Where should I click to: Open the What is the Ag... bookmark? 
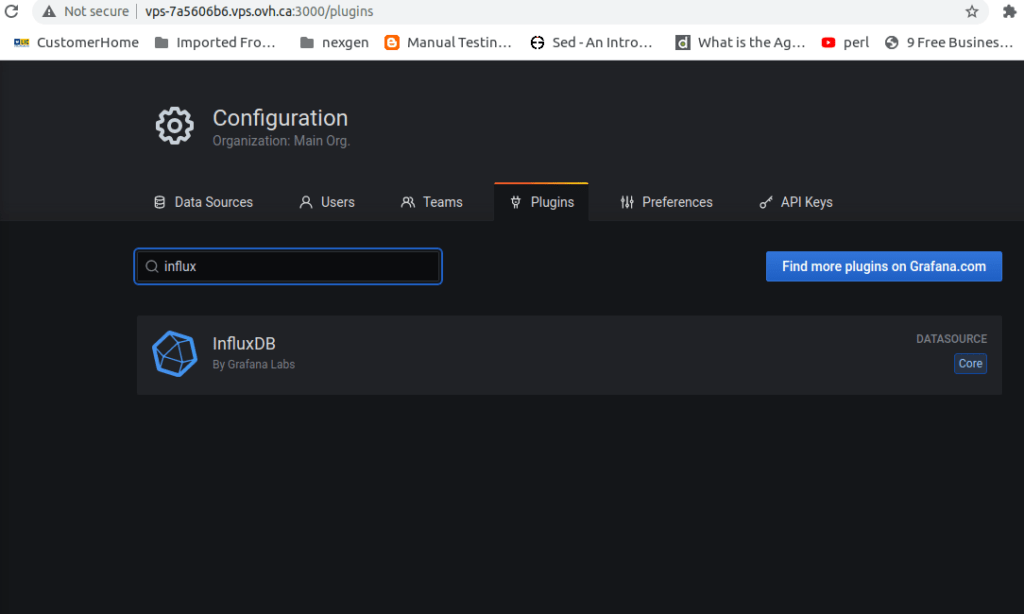(x=740, y=42)
